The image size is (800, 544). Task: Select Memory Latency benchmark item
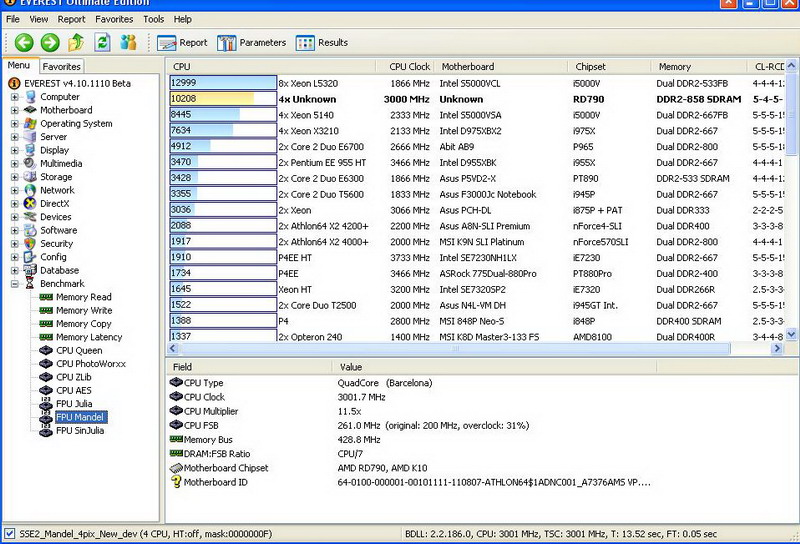[87, 337]
